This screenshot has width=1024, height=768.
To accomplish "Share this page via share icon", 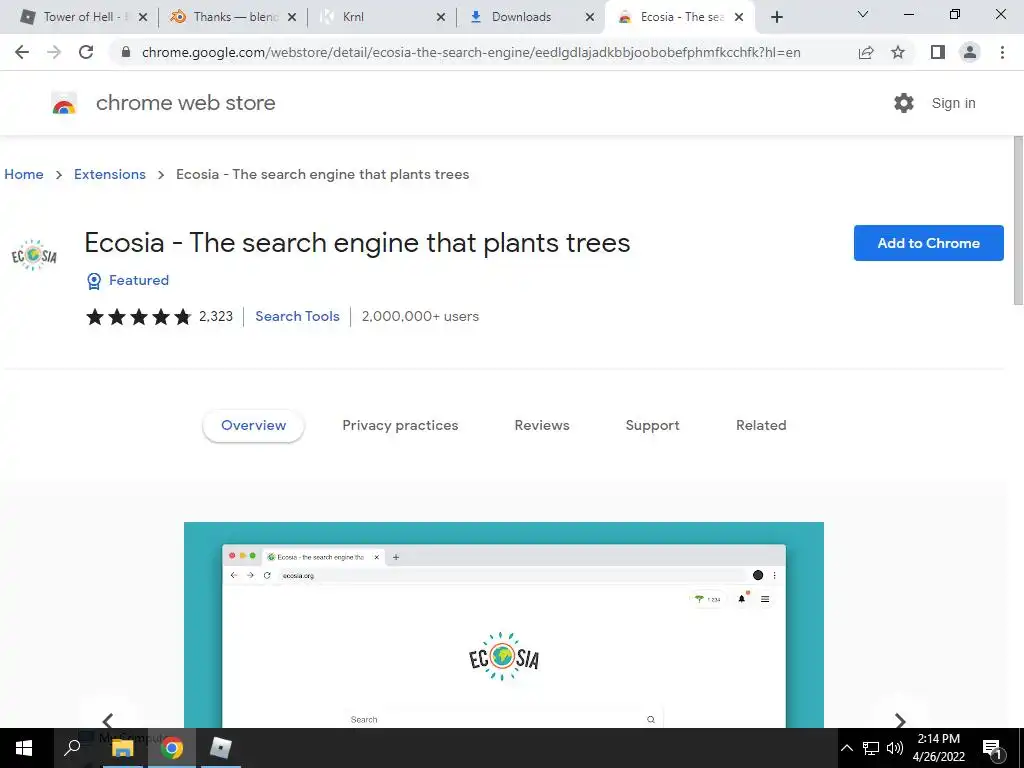I will point(866,52).
